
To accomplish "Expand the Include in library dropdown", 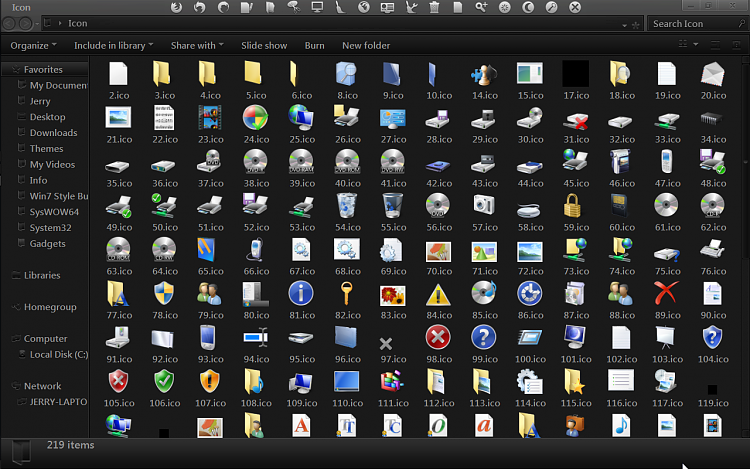I will pos(113,46).
